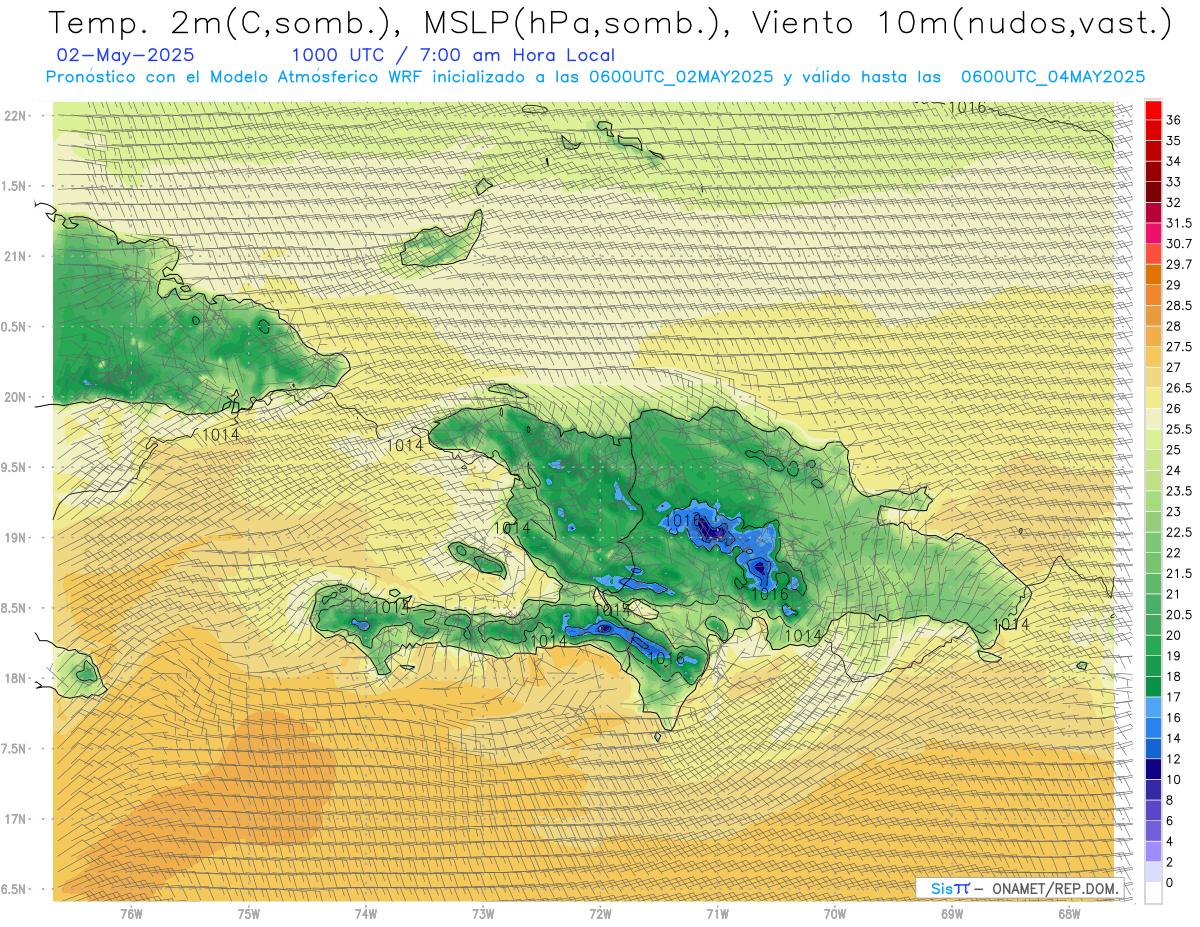
Task: Select the map title starting 'Temp. 2m(C,somb.)'
Action: tap(609, 24)
